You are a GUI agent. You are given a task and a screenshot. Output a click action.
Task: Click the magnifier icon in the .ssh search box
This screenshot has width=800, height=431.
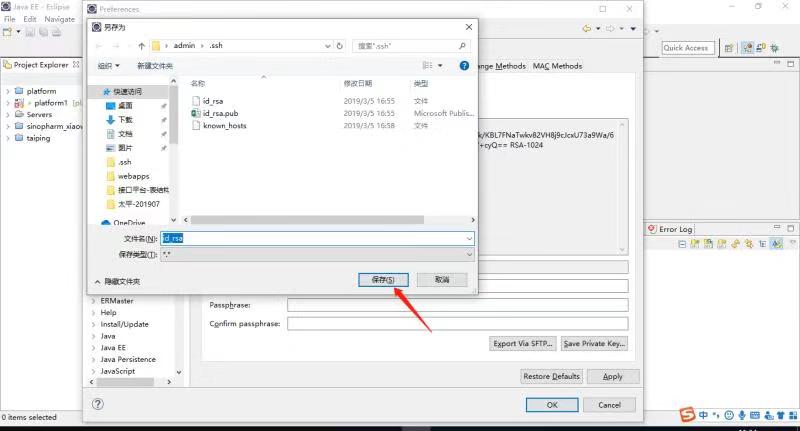click(462, 46)
